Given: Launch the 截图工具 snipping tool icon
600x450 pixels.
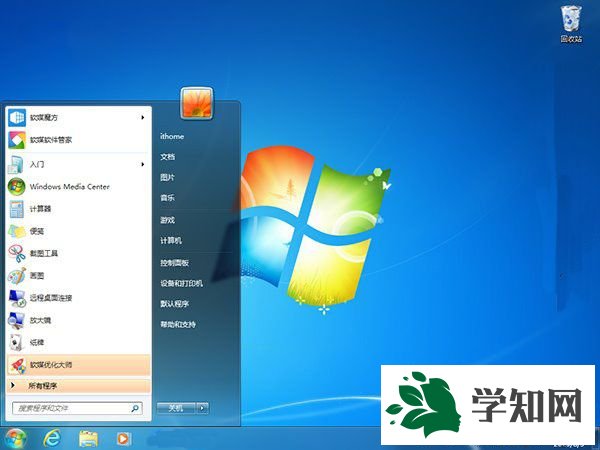Looking at the screenshot, I should click(16, 253).
